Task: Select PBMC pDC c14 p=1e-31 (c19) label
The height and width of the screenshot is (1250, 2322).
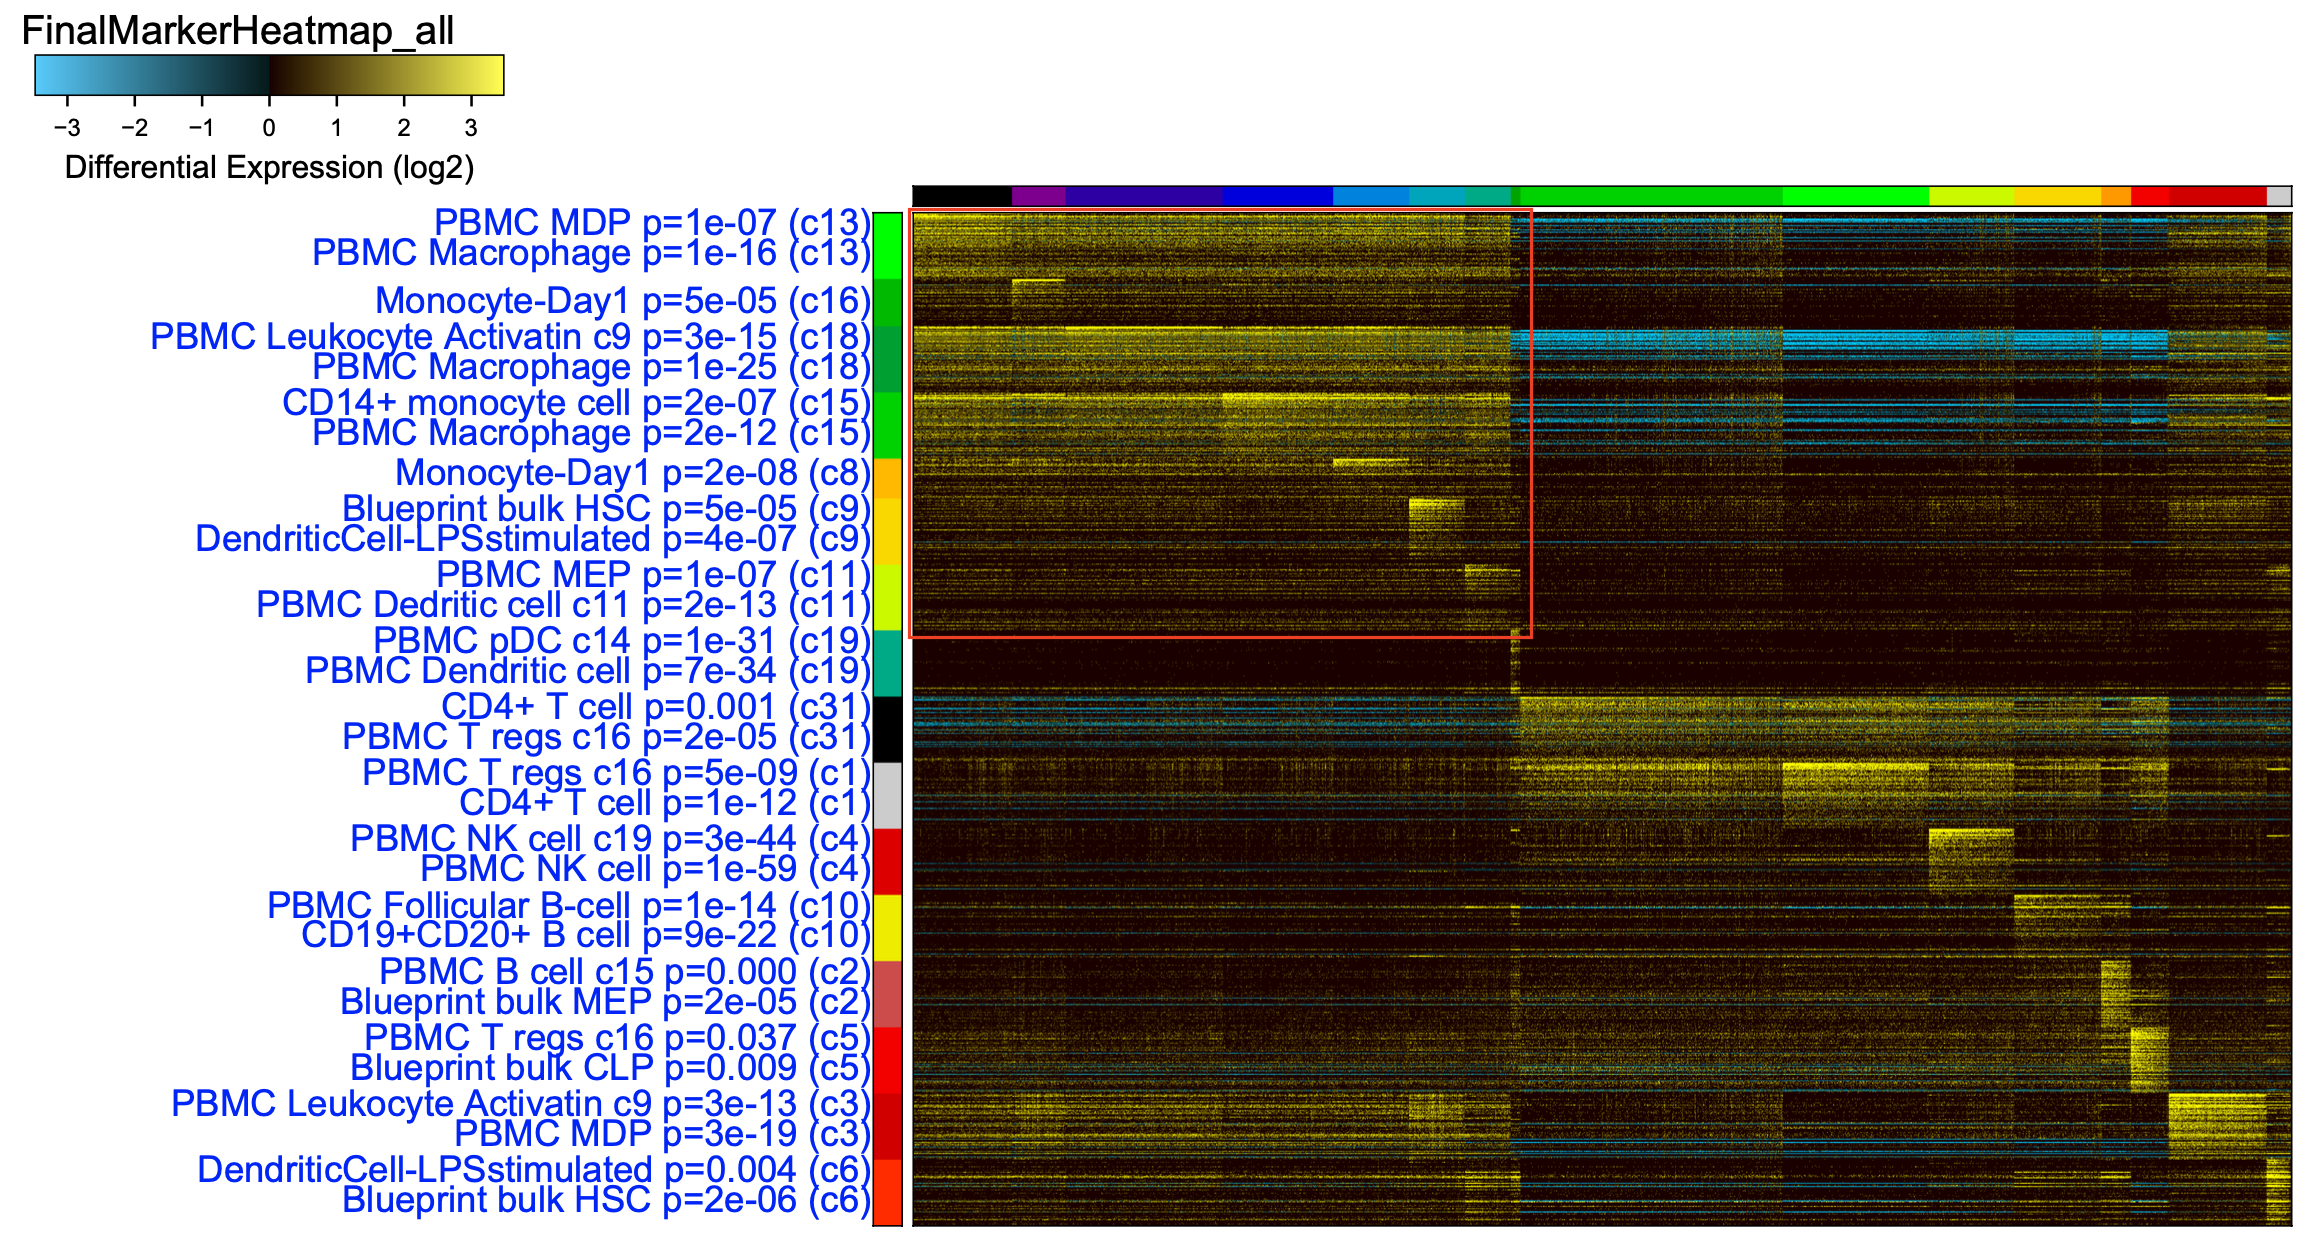Action: pos(622,640)
